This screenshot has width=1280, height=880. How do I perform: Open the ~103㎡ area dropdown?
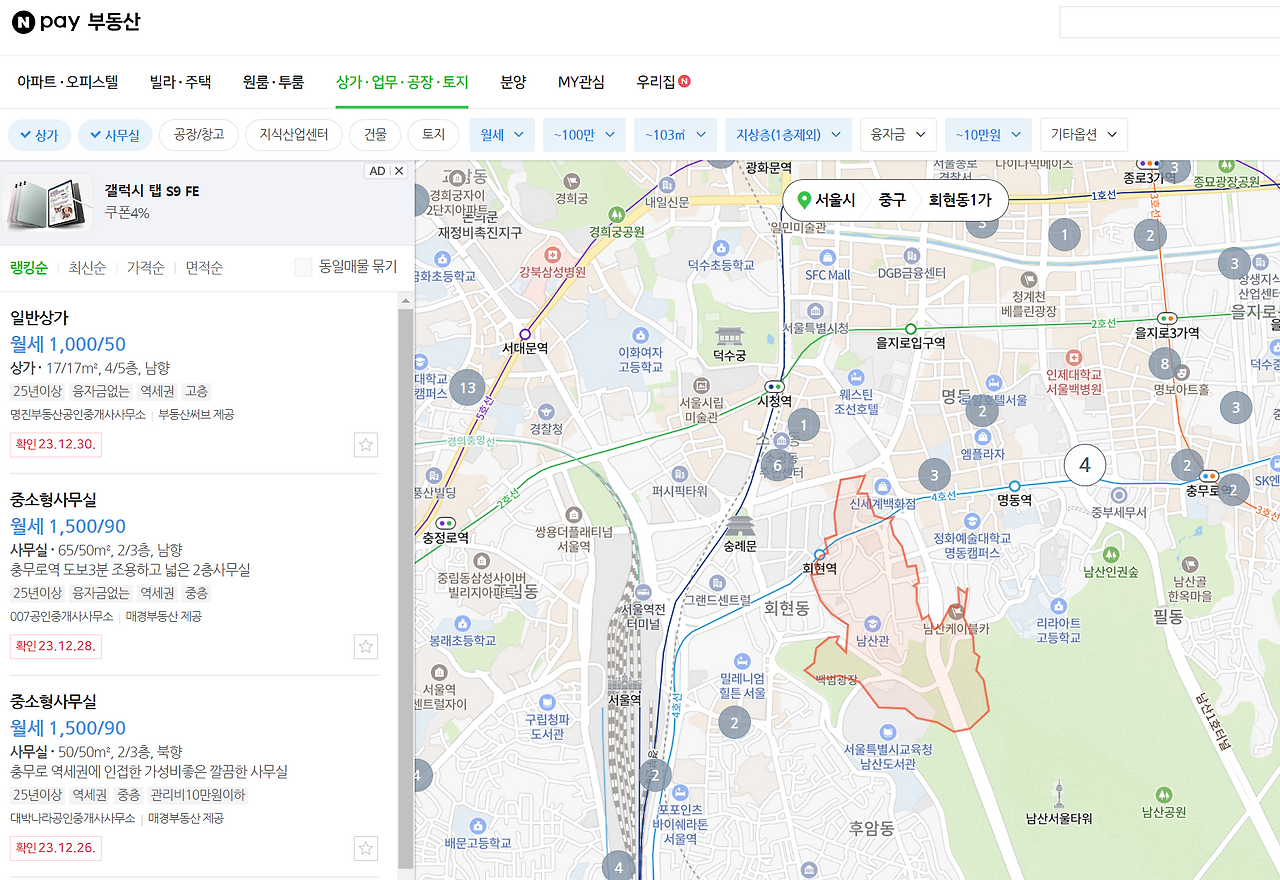click(676, 135)
